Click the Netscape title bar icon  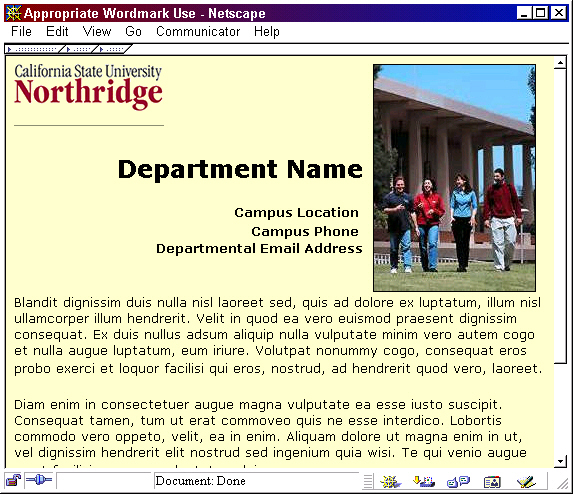point(14,13)
